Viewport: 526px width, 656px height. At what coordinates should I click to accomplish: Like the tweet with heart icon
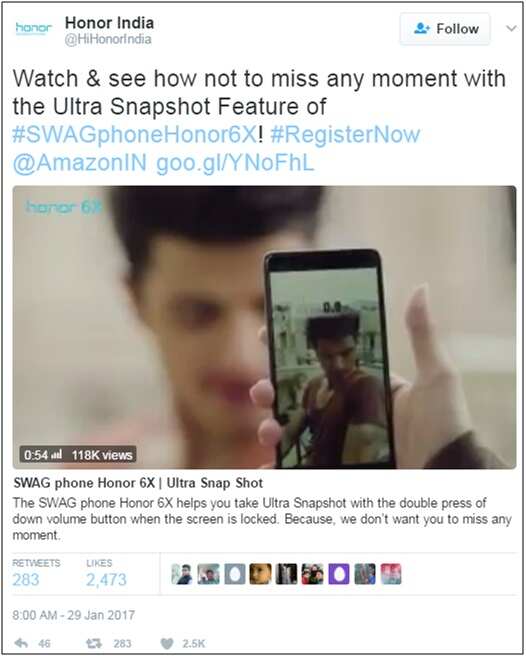click(x=167, y=643)
